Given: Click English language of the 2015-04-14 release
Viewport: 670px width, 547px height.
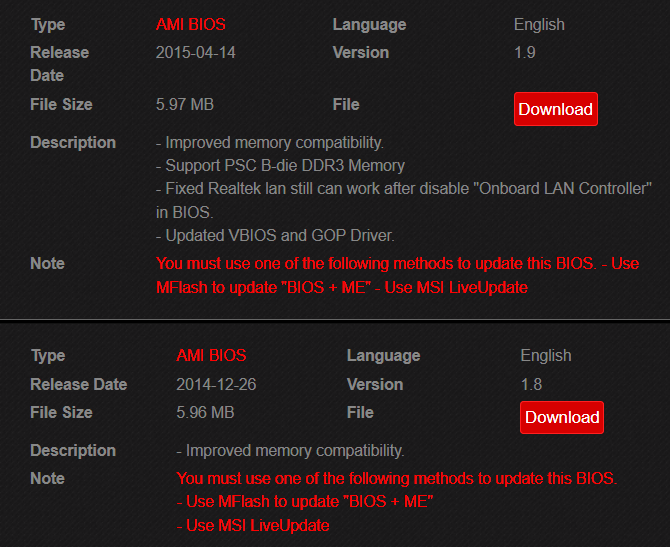Looking at the screenshot, I should coord(539,24).
